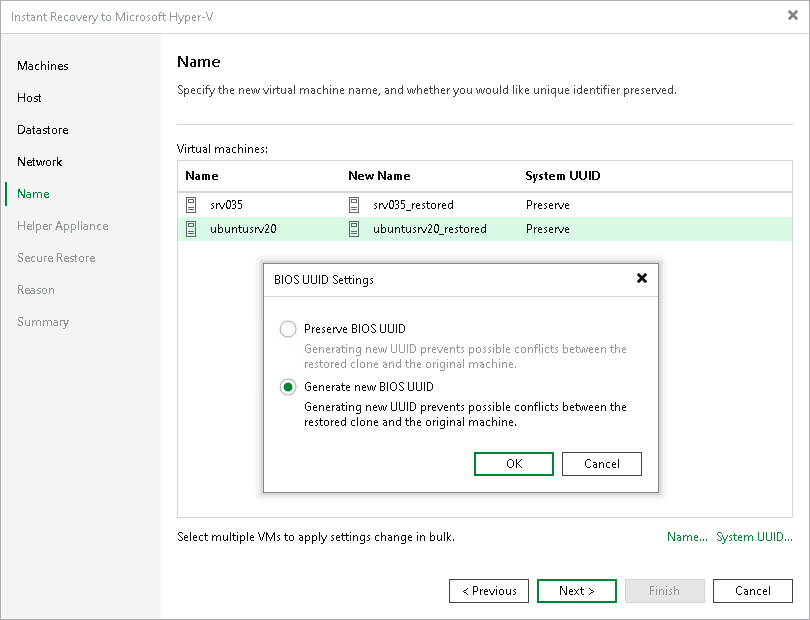This screenshot has width=810, height=620.
Task: Go to the Network wizard step
Action: click(x=40, y=162)
